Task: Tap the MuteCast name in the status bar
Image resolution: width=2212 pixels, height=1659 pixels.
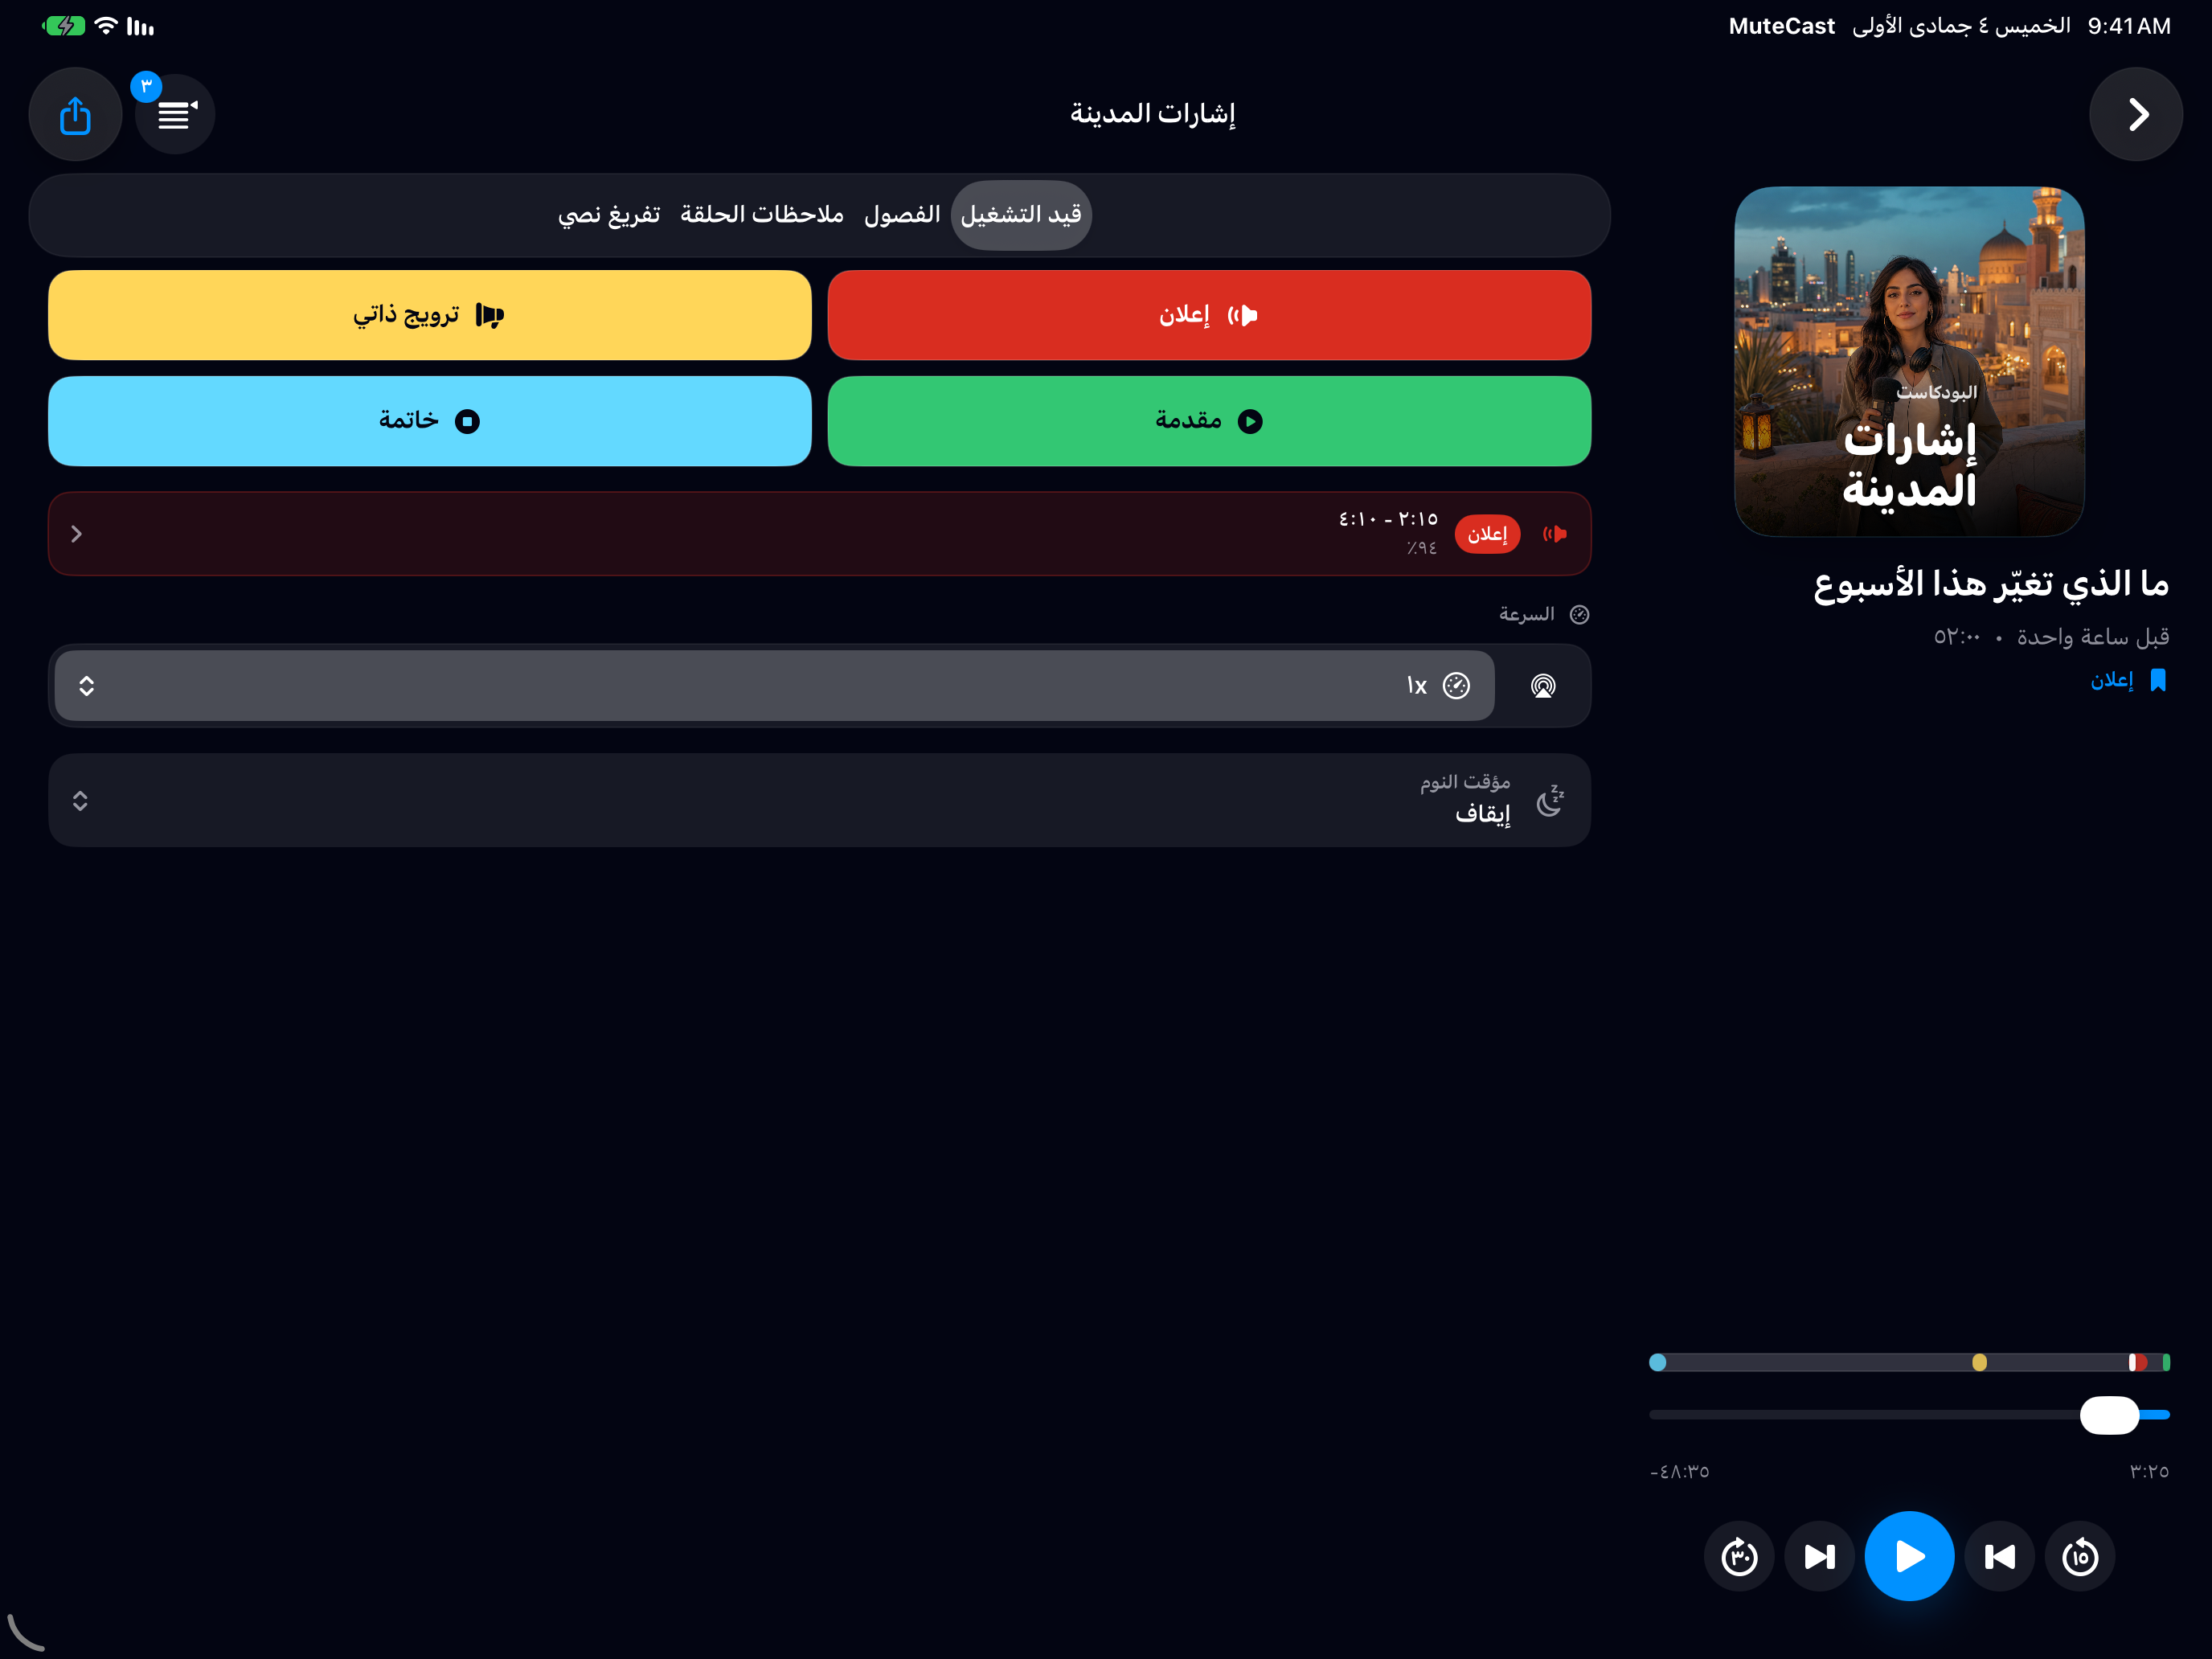Action: (1781, 26)
